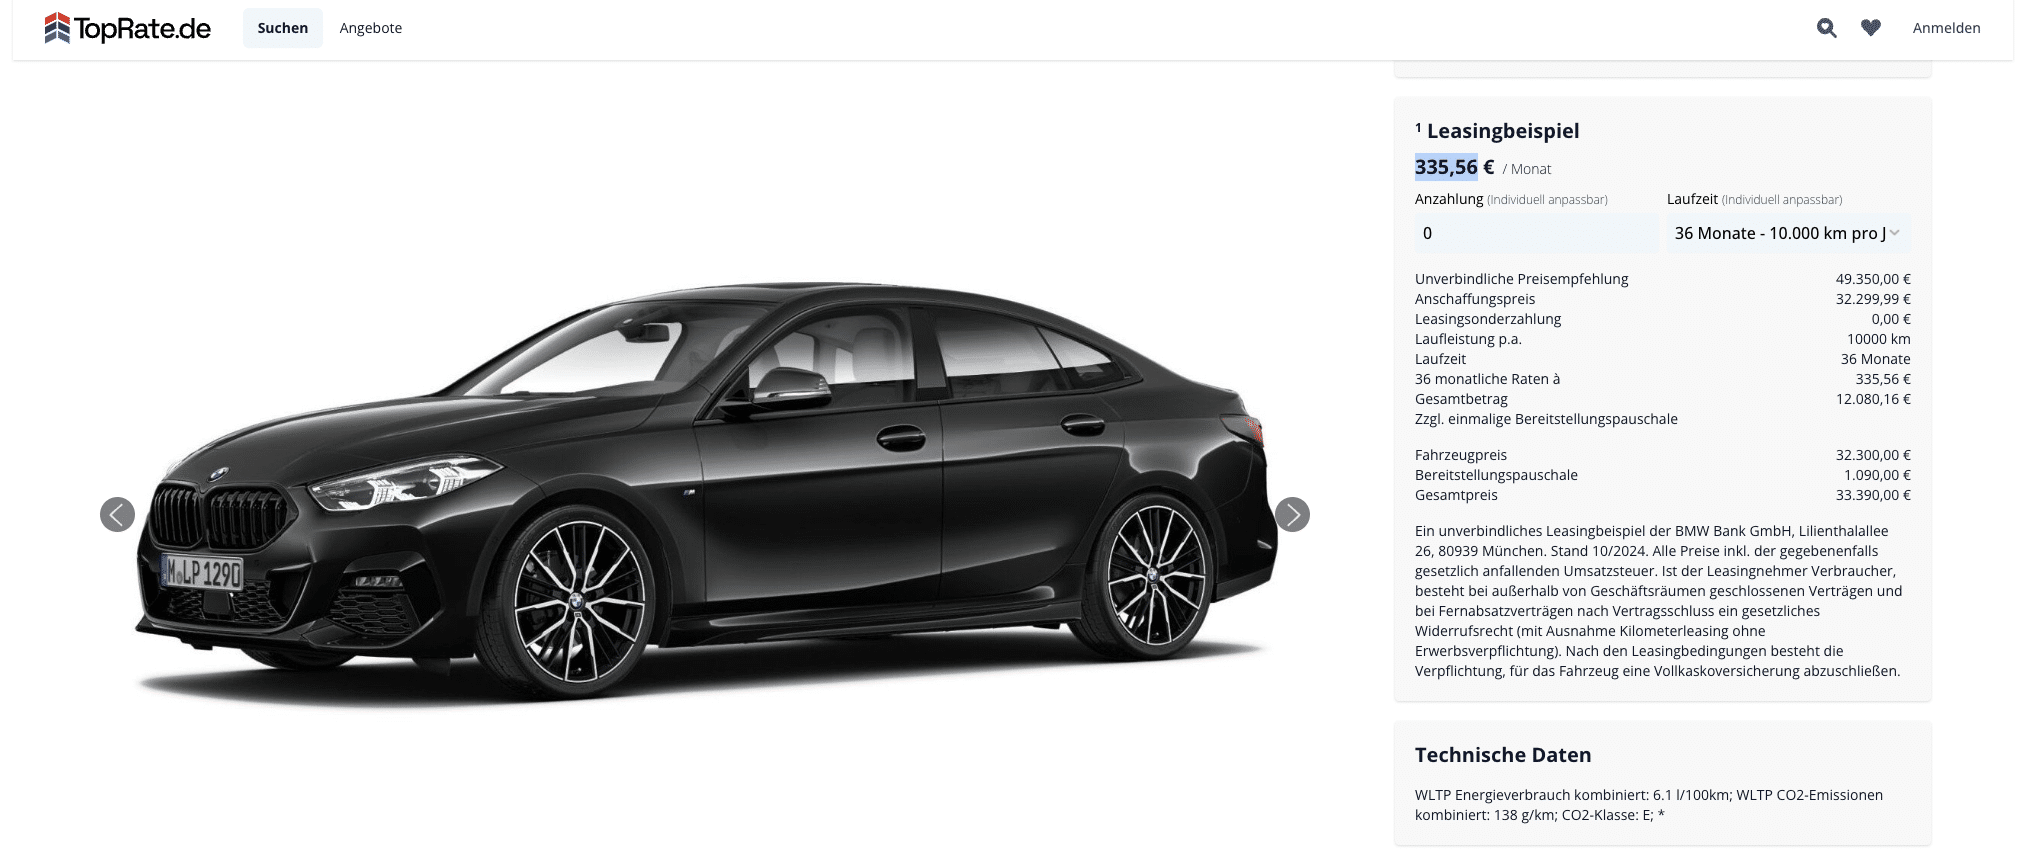This screenshot has height=856, width=2036.
Task: Click the Technische Daten heading
Action: click(1503, 755)
